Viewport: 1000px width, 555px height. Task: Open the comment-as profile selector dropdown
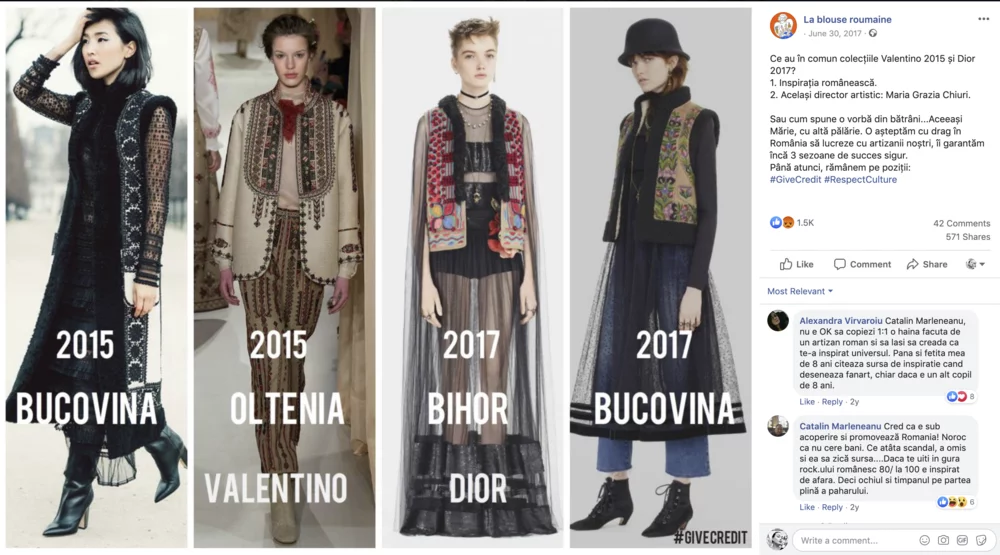[x=975, y=264]
